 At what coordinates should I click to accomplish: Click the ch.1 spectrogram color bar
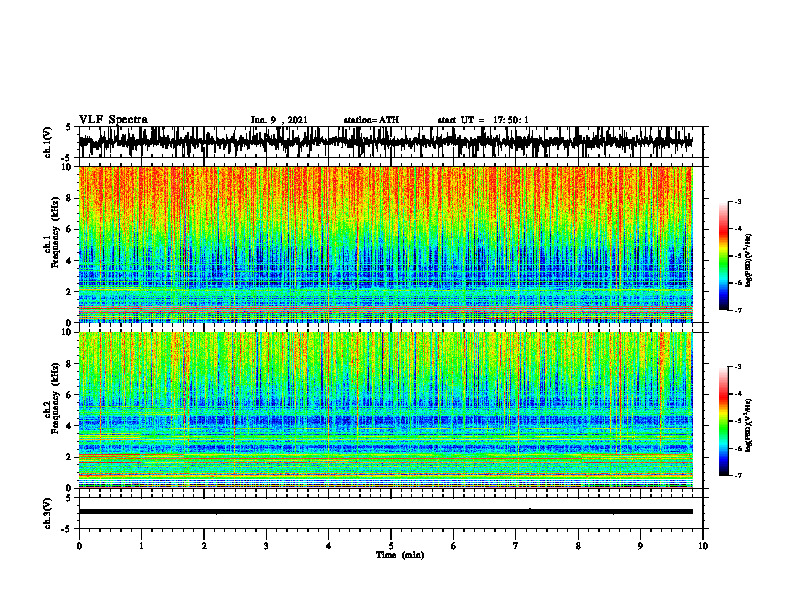click(x=723, y=256)
